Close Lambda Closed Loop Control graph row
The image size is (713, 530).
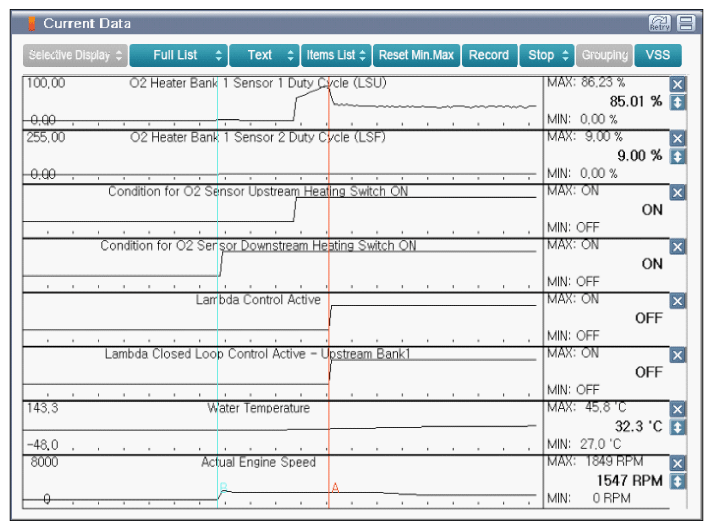(x=678, y=355)
